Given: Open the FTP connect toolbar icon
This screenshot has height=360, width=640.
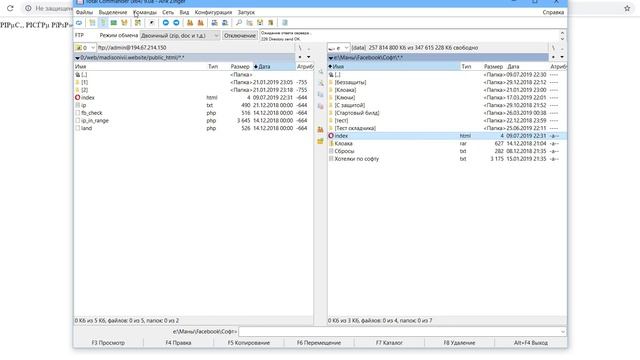Looking at the screenshot, I should tap(214, 23).
